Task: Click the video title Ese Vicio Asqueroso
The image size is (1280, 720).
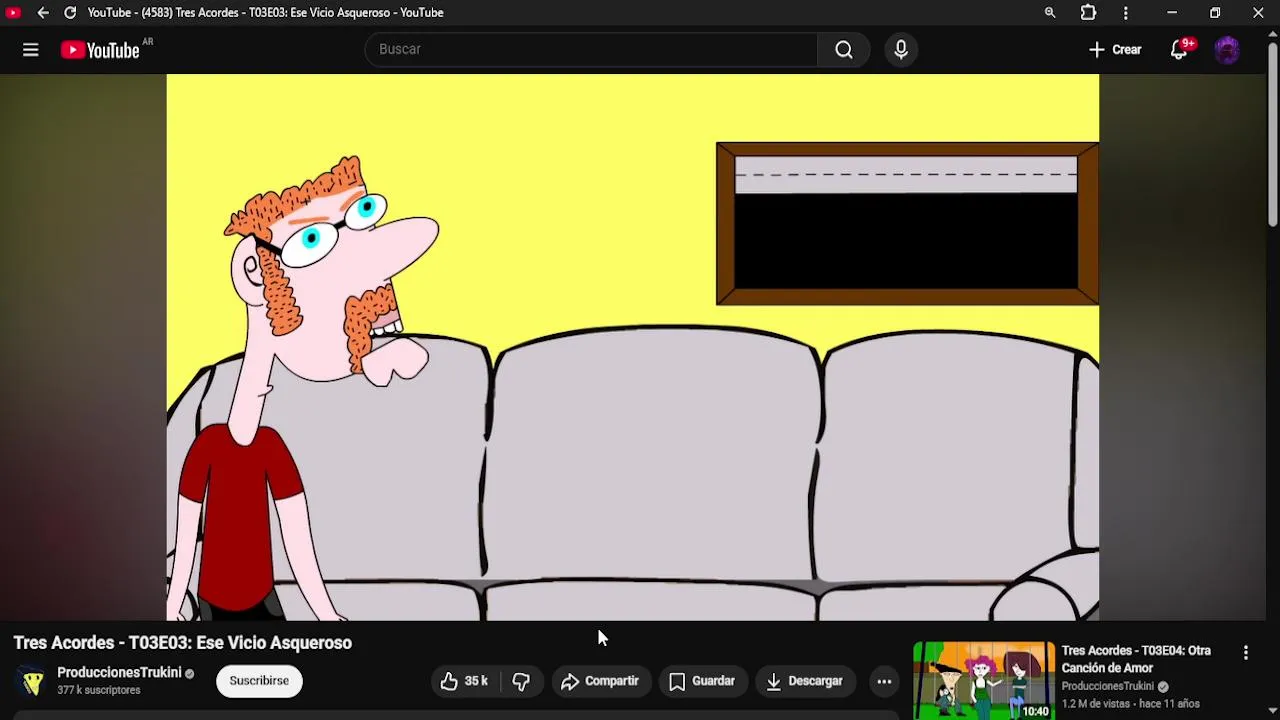Action: pyautogui.click(x=183, y=643)
